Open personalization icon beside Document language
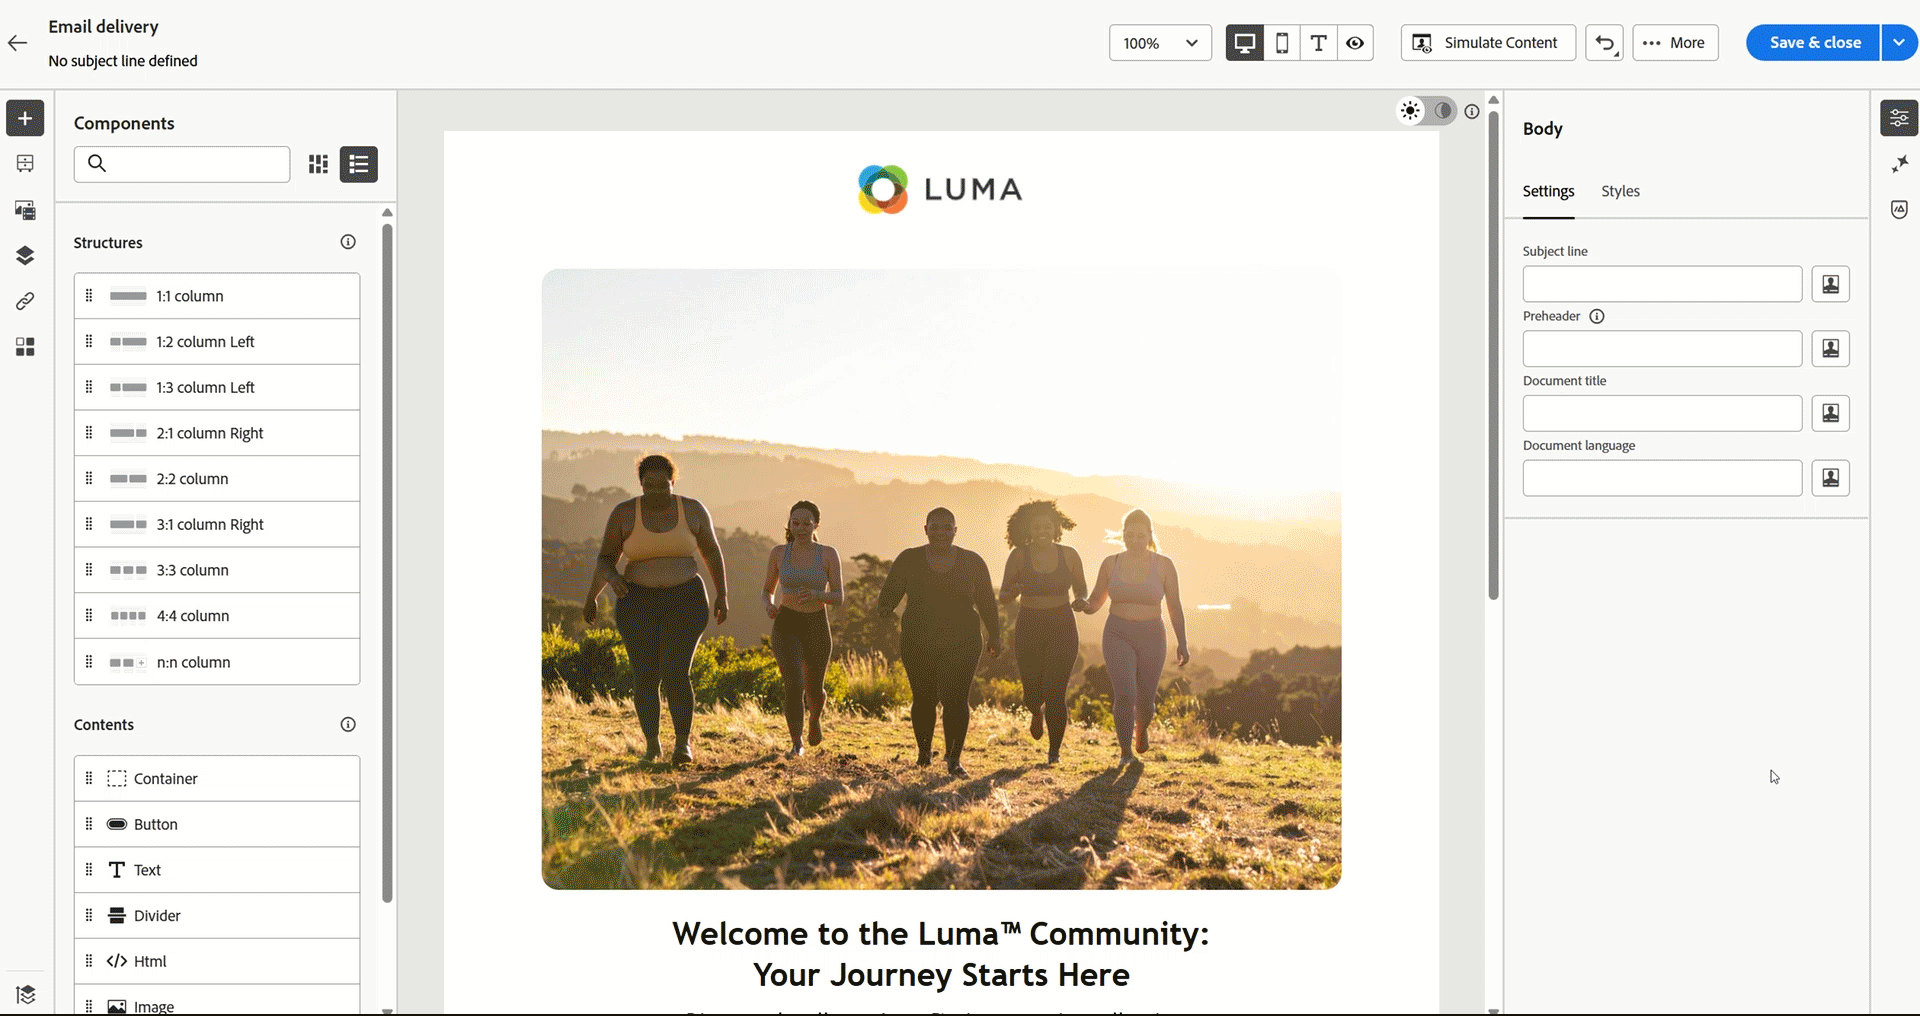The height and width of the screenshot is (1016, 1920). tap(1830, 478)
